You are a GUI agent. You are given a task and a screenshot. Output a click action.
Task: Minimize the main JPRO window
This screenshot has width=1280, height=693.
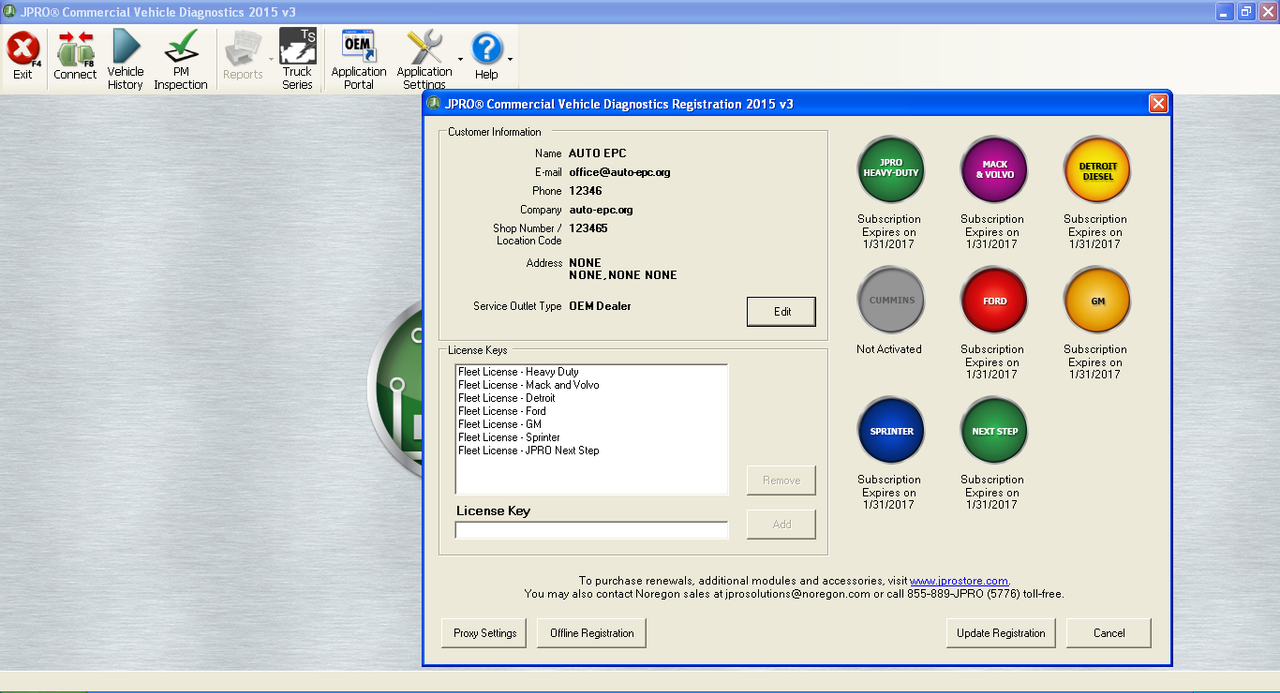point(1225,12)
